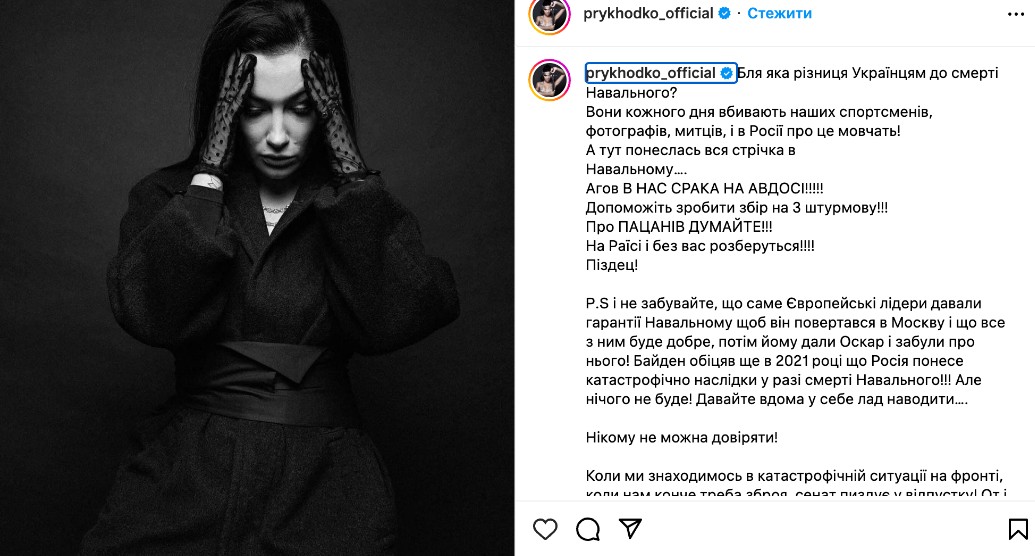
Task: Click the paragraph starting 'Коли ми знаходимось'
Action: pyautogui.click(x=796, y=484)
